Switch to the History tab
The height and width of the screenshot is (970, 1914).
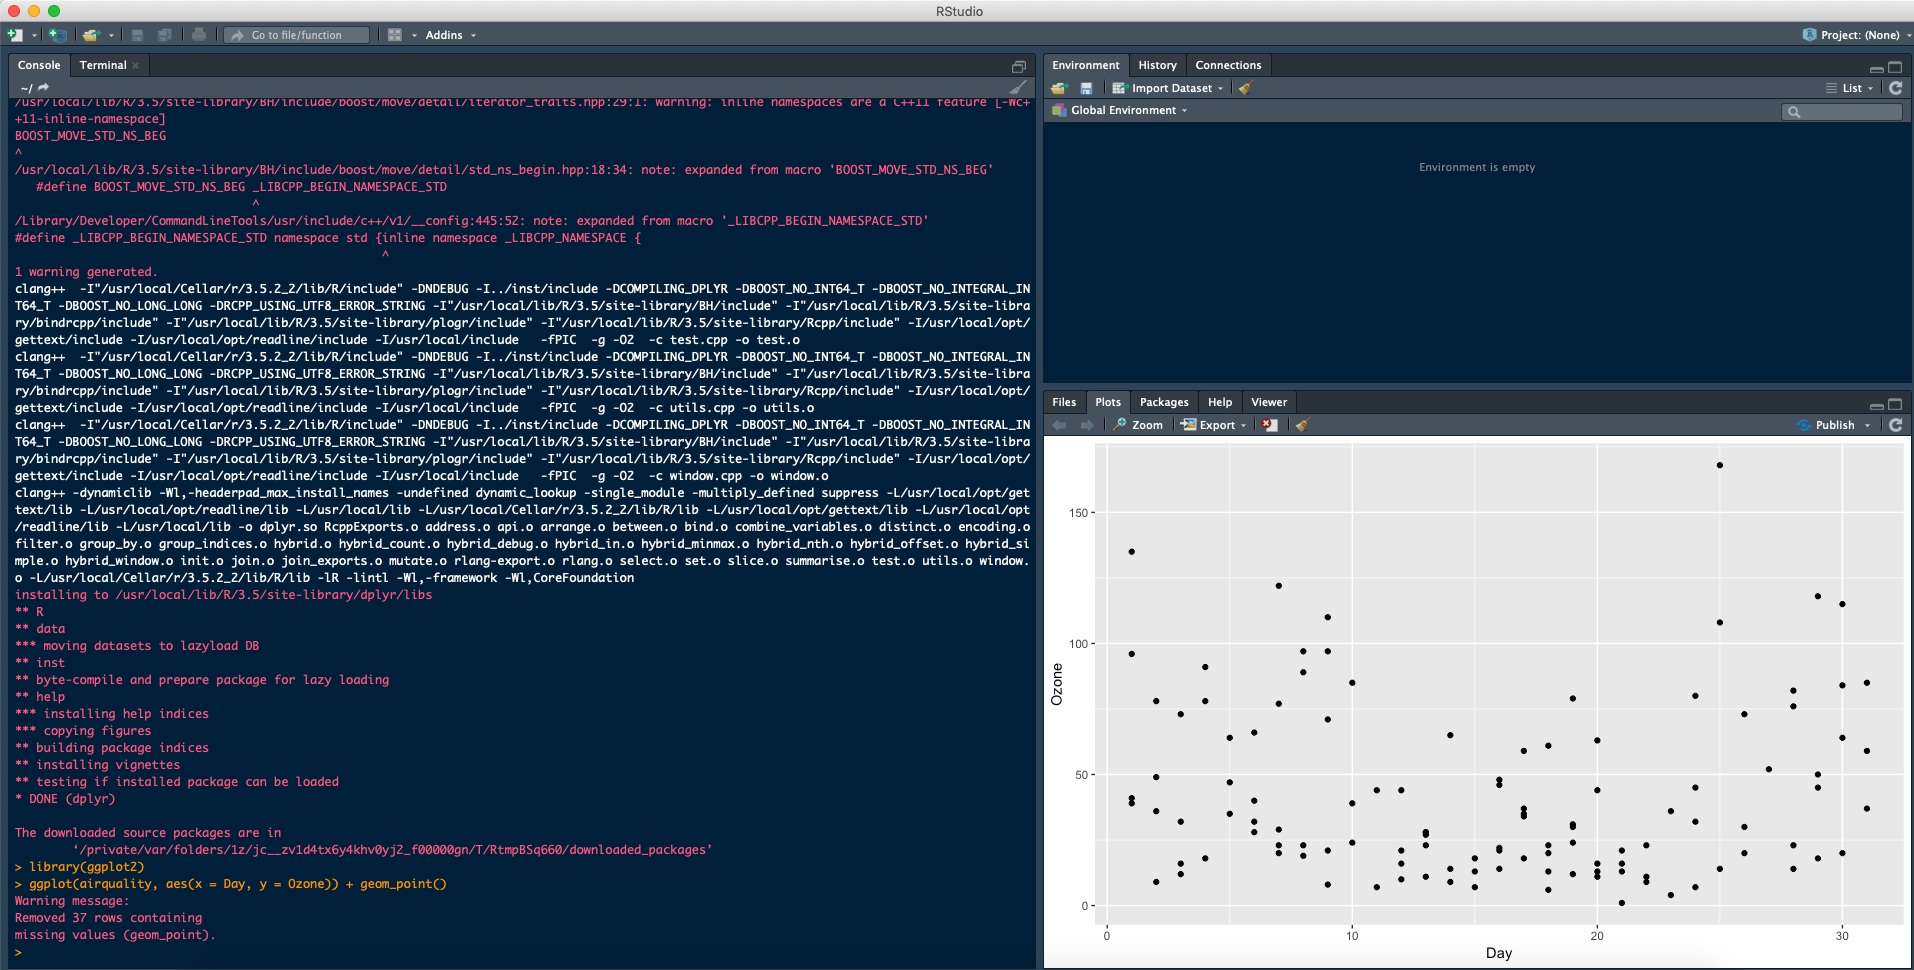click(1157, 65)
